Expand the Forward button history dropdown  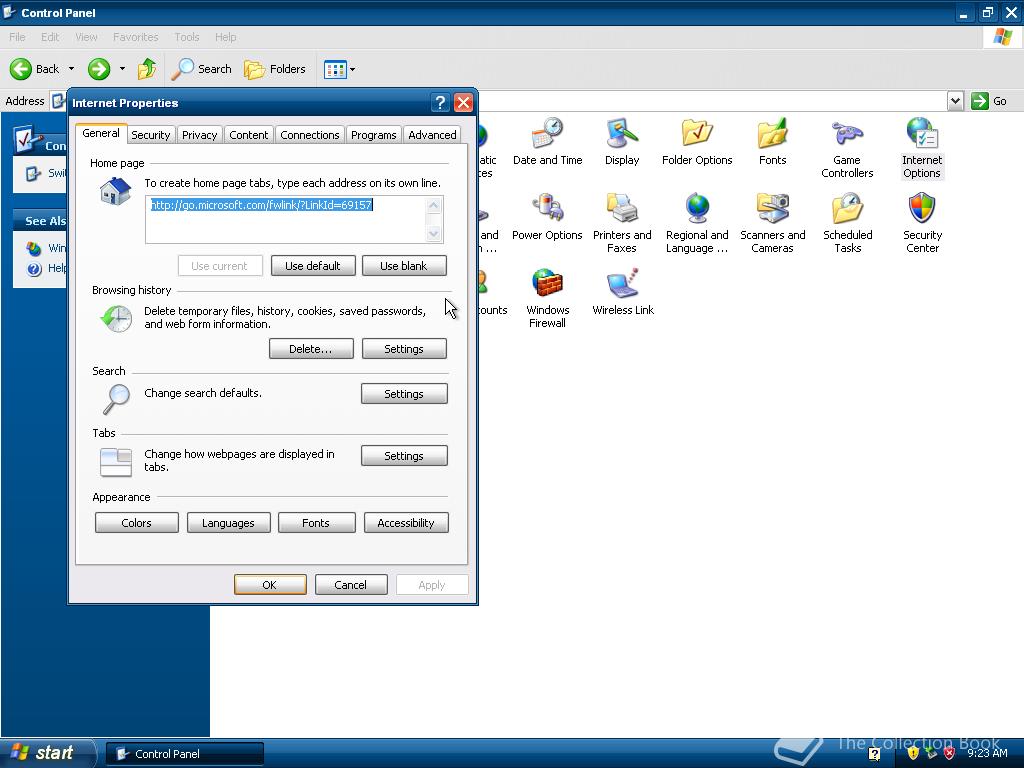(122, 69)
